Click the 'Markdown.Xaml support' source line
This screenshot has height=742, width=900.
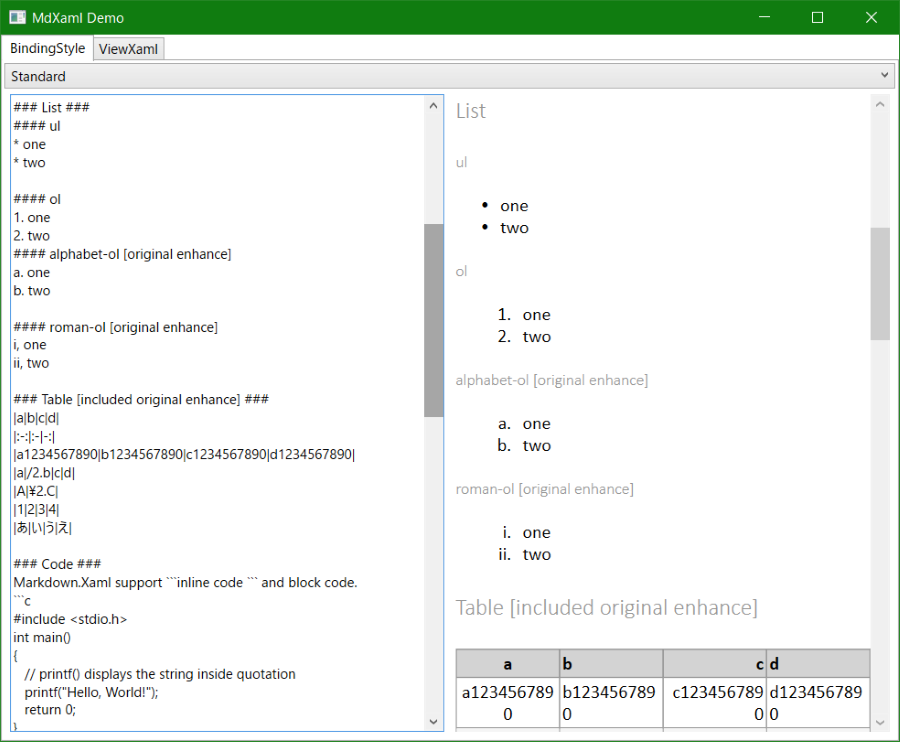[x=185, y=582]
